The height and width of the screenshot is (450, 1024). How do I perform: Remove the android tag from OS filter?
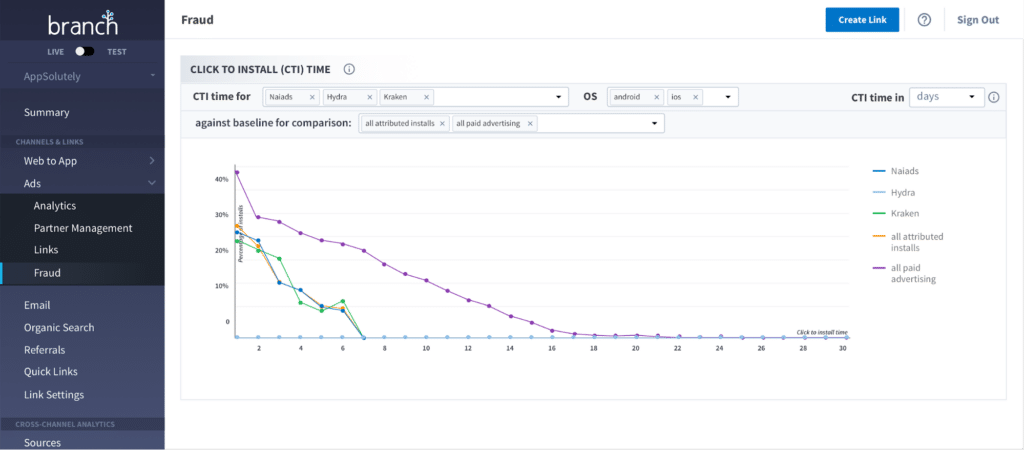tap(657, 97)
